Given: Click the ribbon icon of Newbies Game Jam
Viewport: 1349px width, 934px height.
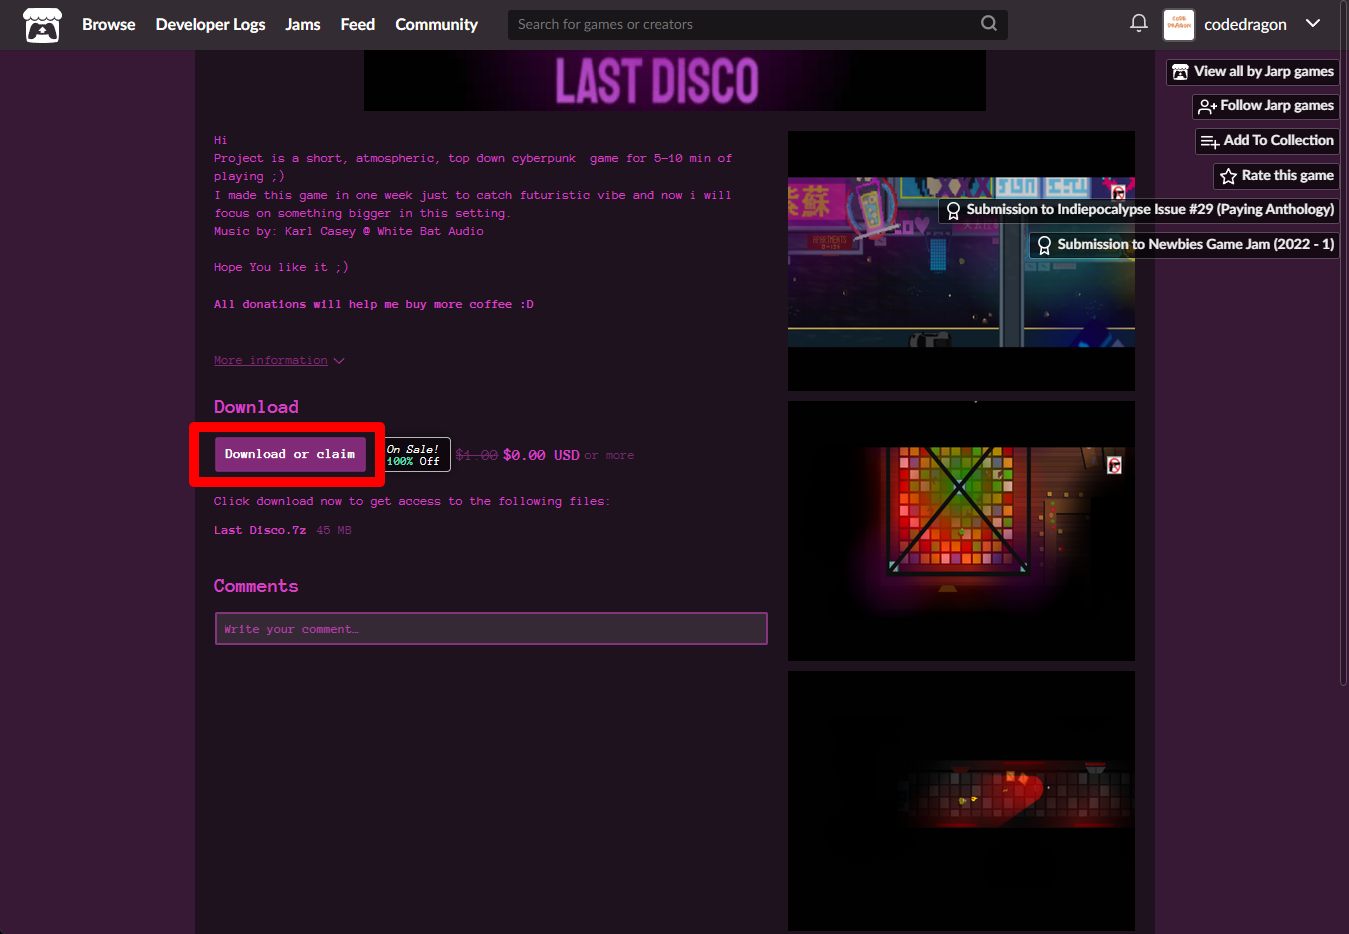Looking at the screenshot, I should tap(1044, 246).
